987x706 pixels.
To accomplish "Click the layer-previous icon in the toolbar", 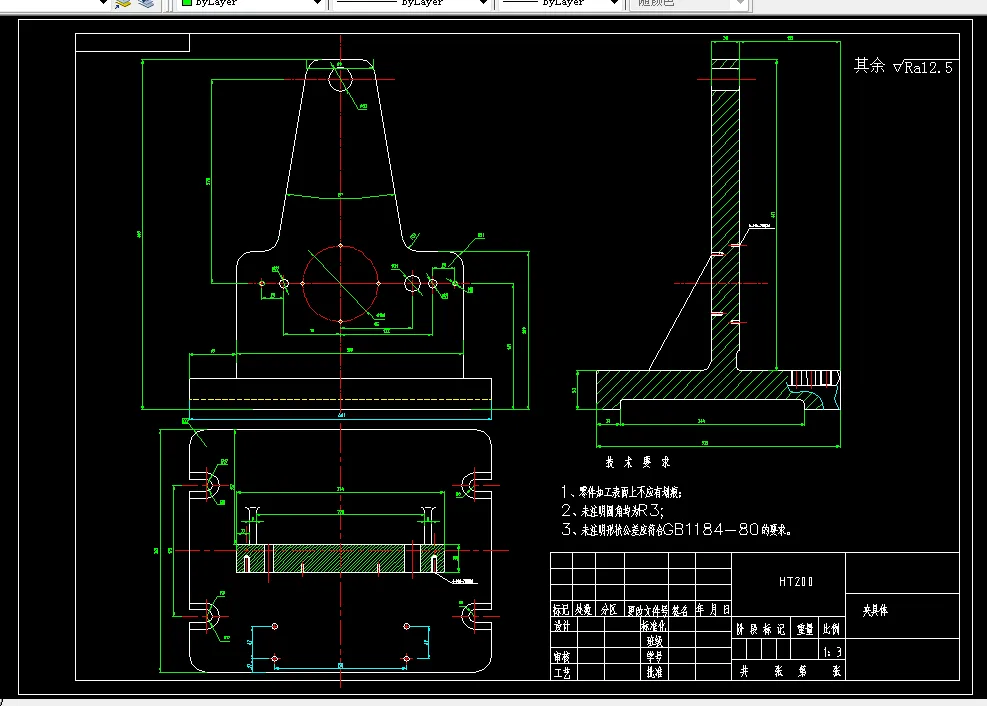I will coord(124,3).
